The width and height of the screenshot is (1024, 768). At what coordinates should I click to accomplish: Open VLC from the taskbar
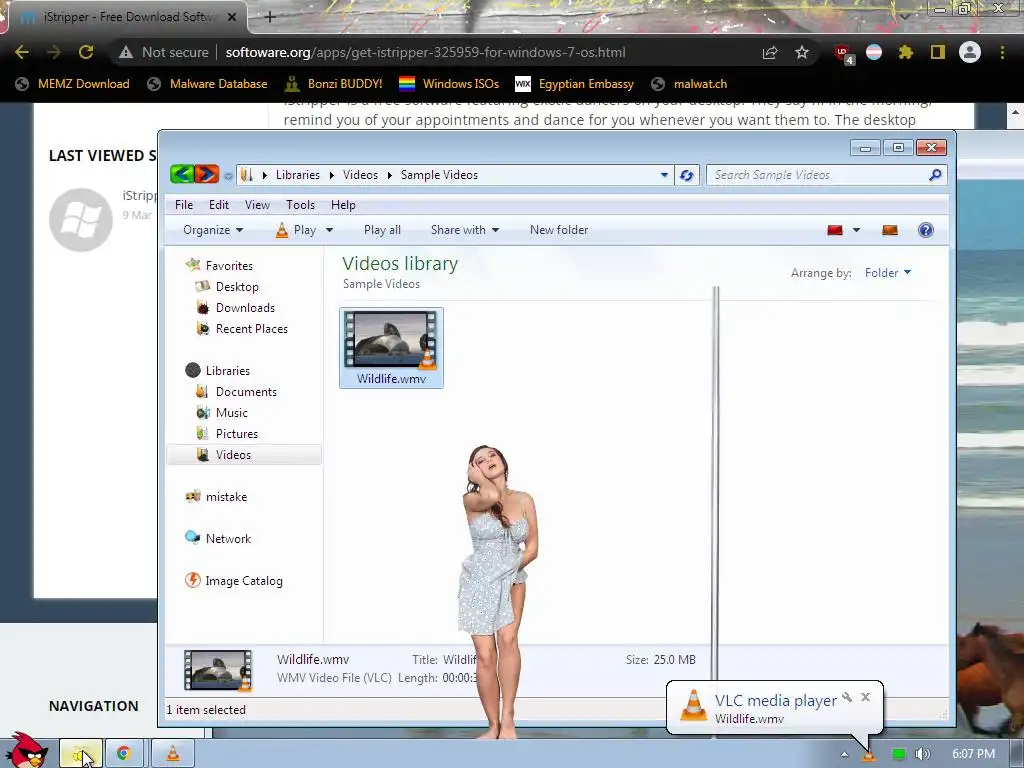173,753
